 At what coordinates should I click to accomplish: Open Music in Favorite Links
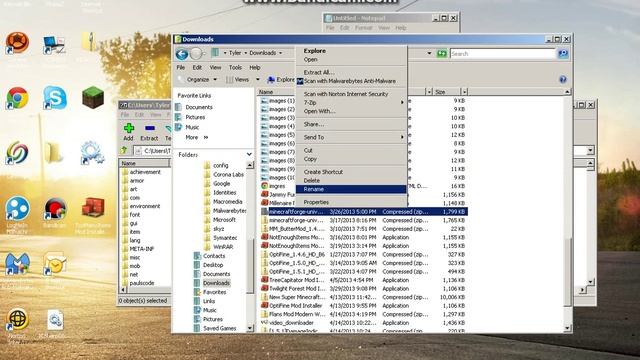(192, 127)
